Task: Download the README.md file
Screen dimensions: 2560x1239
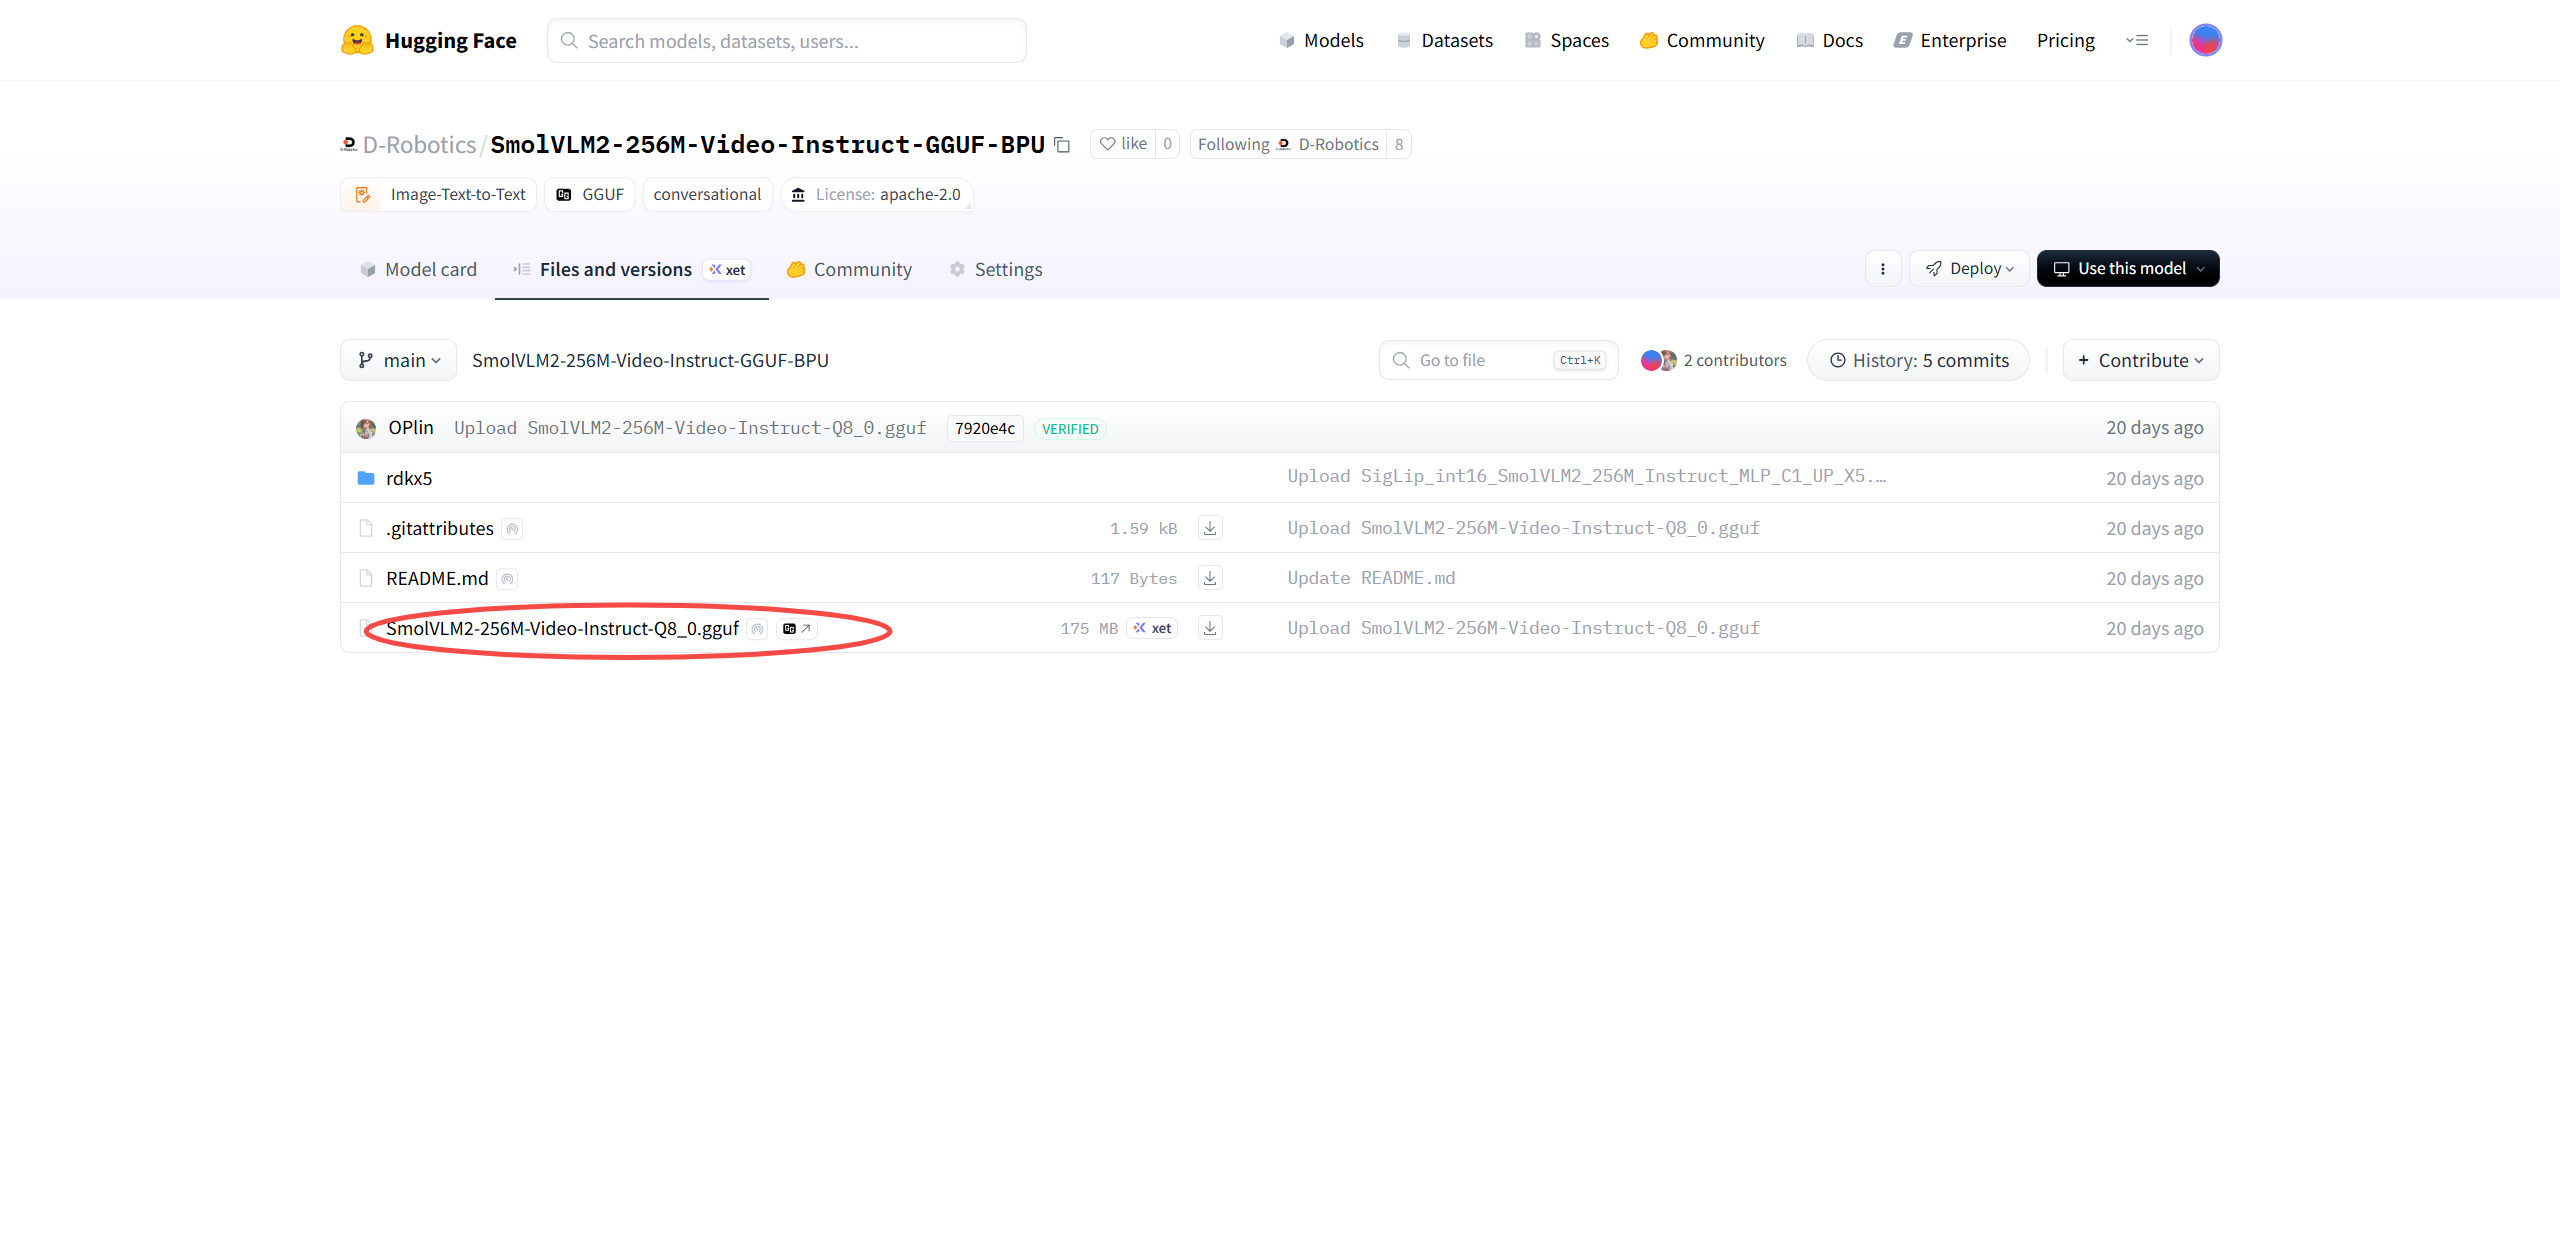Action: tap(1210, 578)
